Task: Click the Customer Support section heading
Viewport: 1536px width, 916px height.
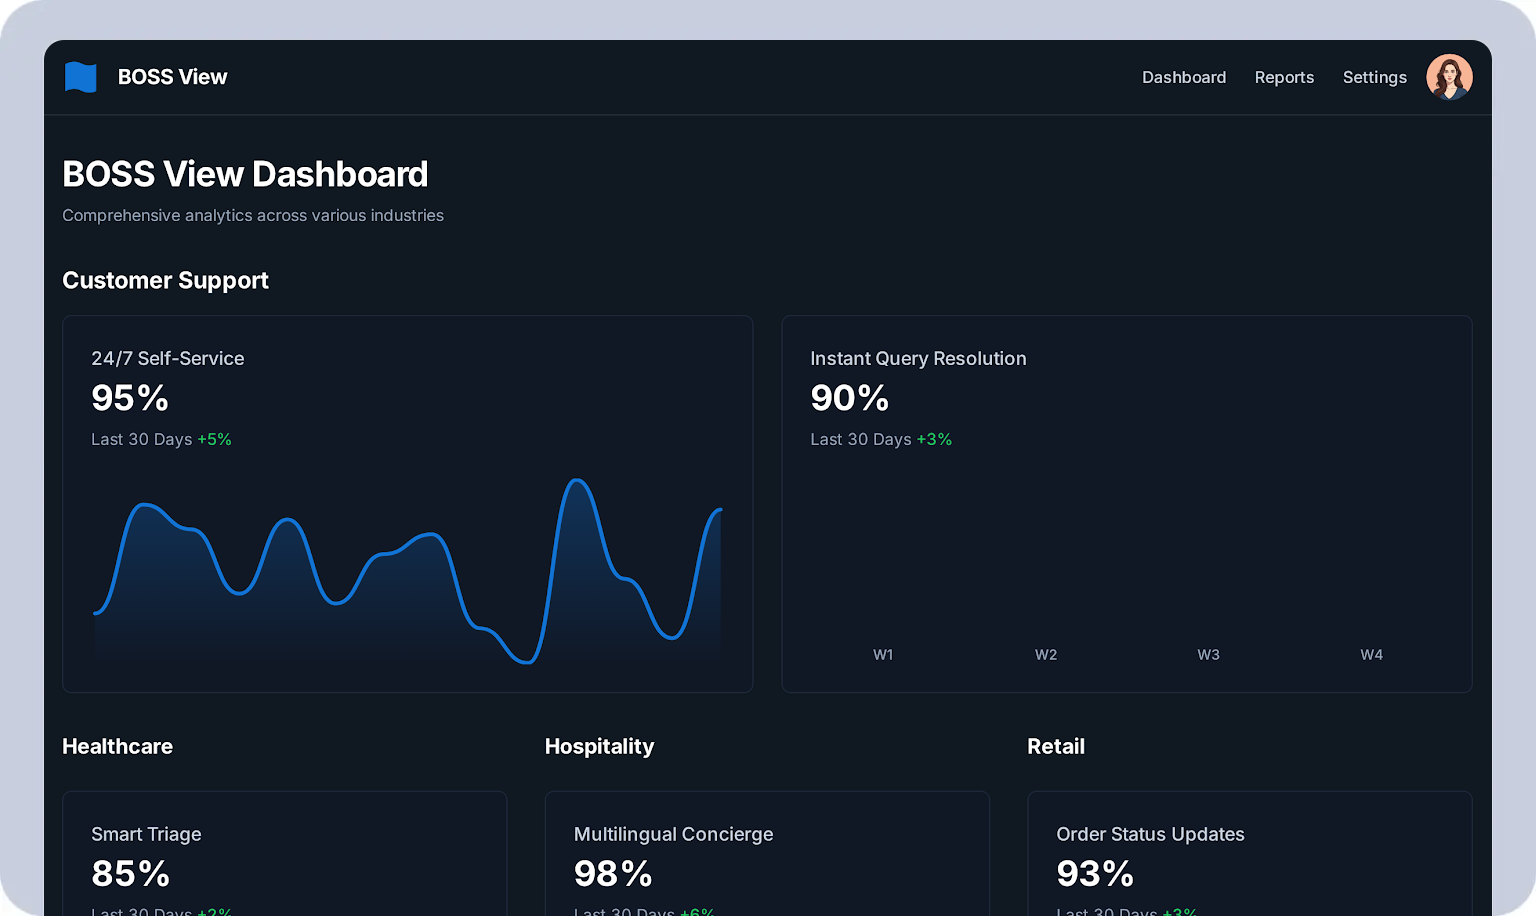Action: (x=165, y=280)
